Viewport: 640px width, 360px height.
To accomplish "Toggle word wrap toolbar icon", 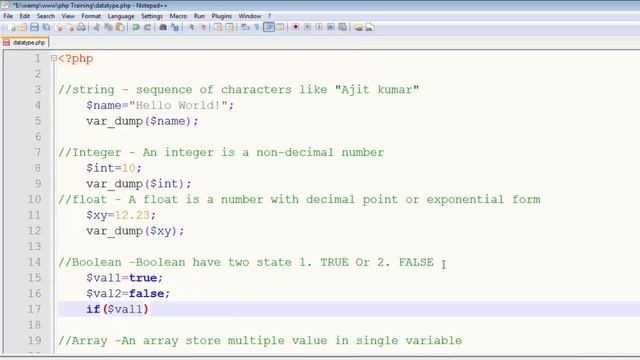I will tap(245, 27).
